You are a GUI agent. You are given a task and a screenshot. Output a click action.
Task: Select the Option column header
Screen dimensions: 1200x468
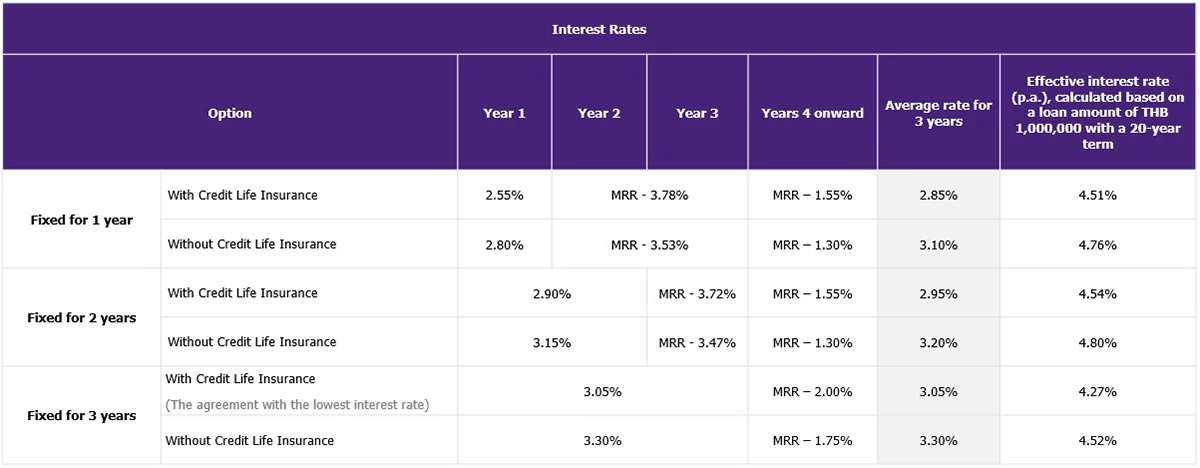pos(229,113)
